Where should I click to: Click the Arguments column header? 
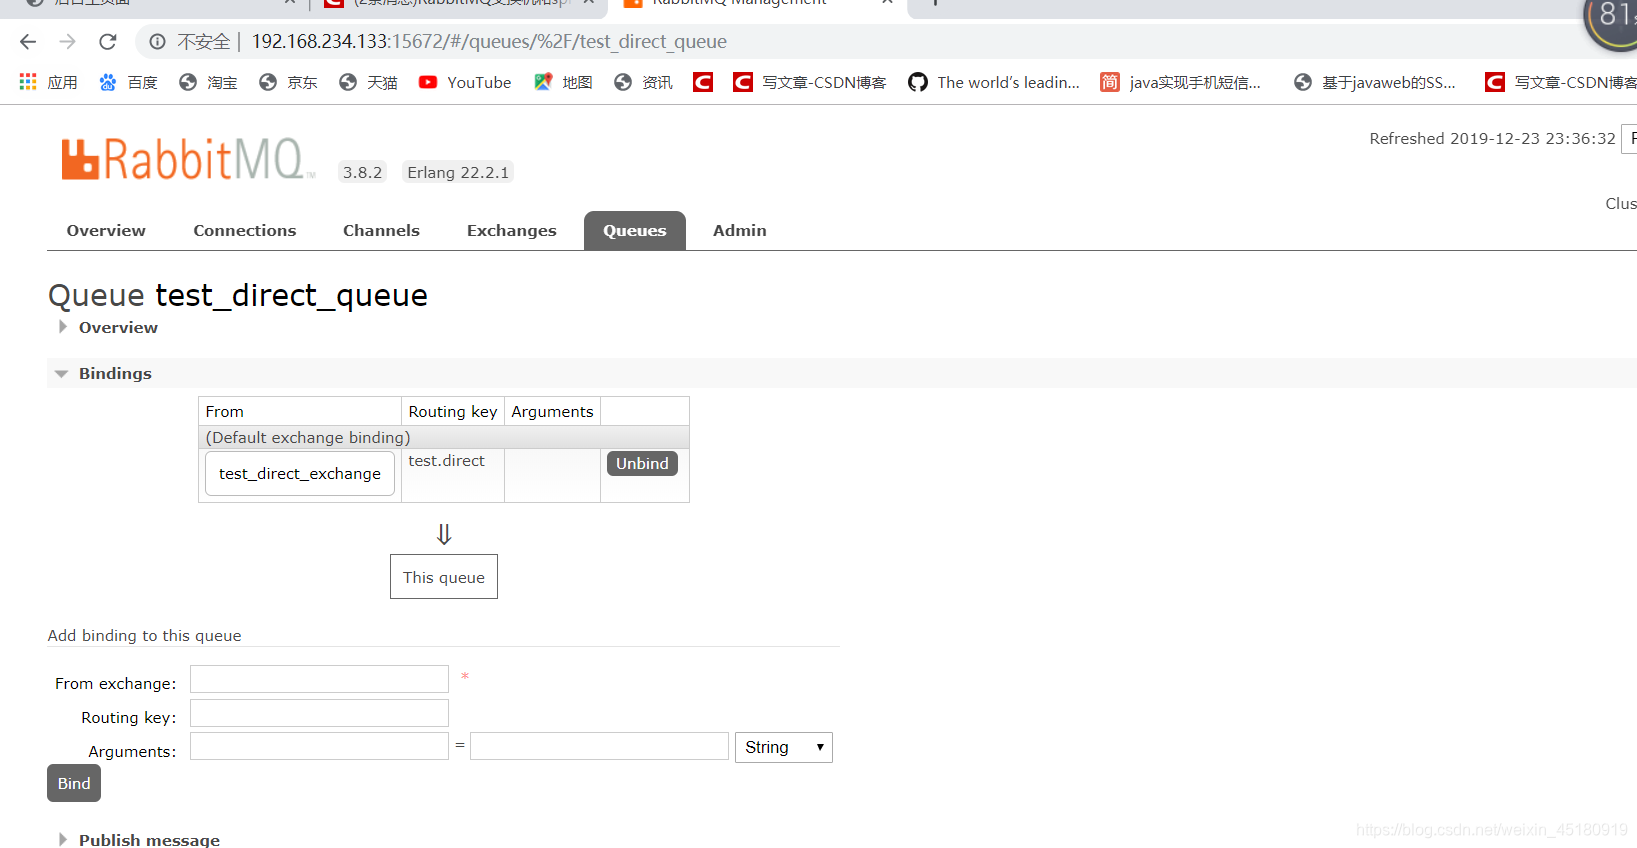point(552,412)
